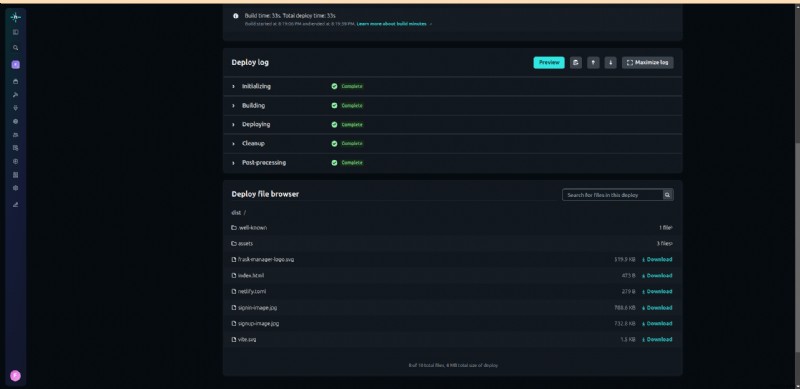
Task: Select the index.html file name
Action: tap(251, 276)
